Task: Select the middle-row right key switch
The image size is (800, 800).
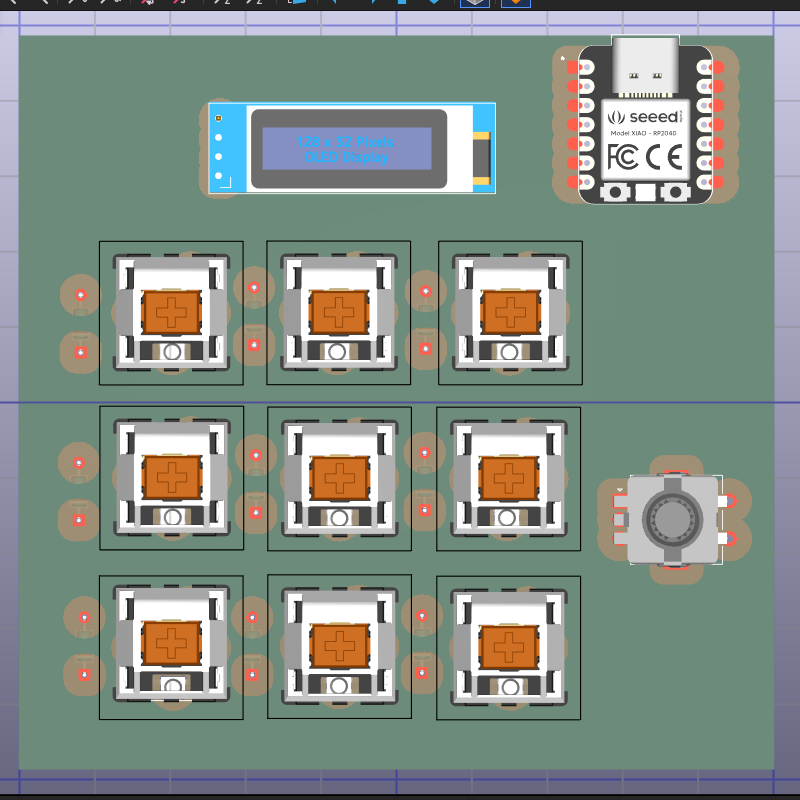Action: pos(509,479)
